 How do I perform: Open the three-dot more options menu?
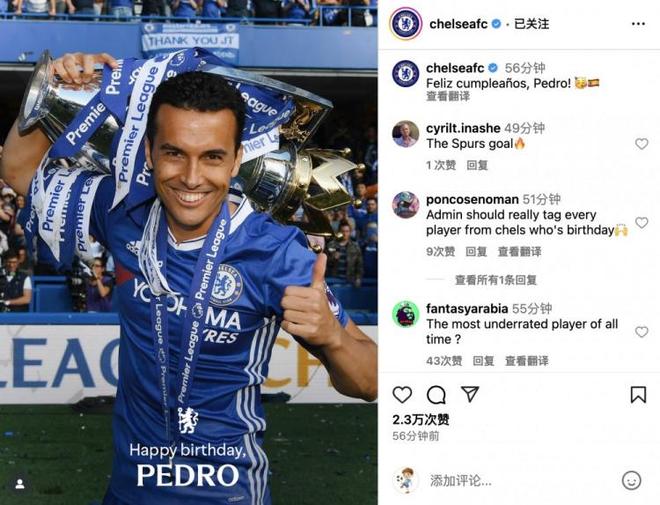coord(638,24)
